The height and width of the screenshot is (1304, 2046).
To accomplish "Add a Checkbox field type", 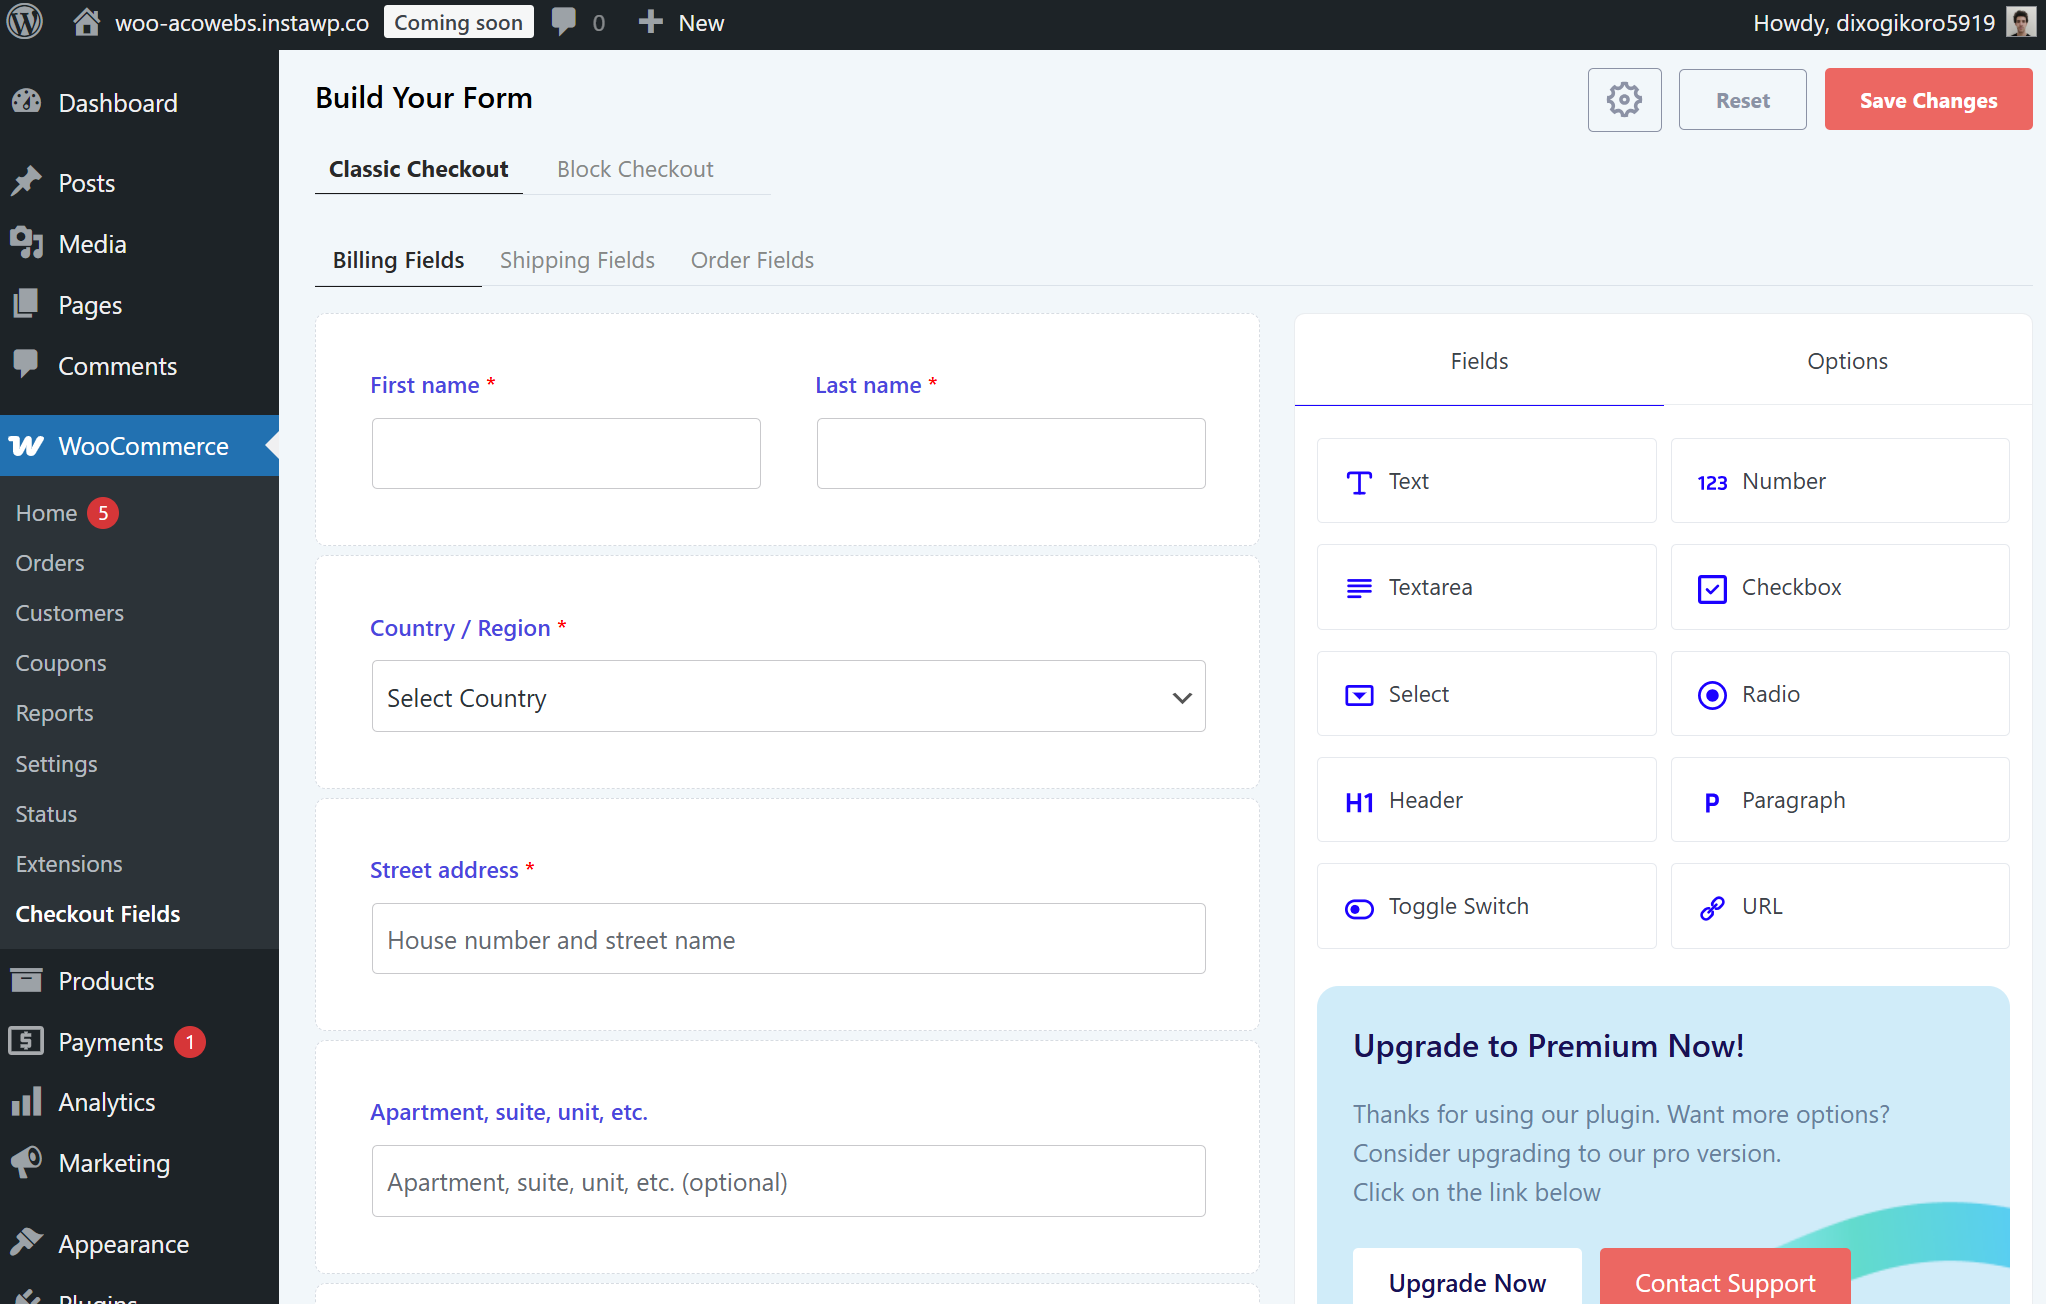I will (x=1839, y=587).
